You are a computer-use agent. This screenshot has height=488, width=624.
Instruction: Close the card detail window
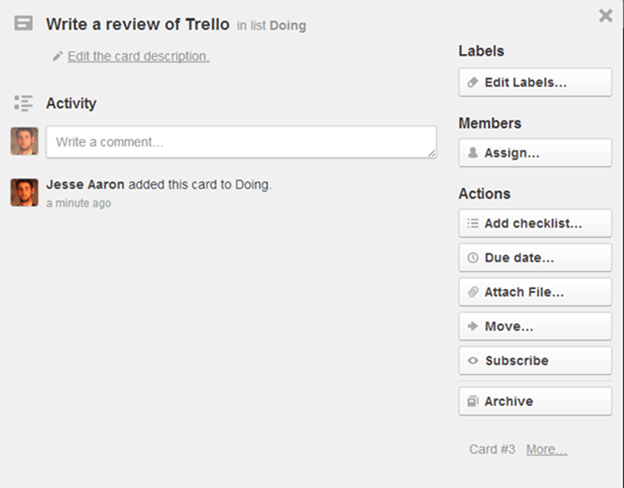tap(606, 16)
